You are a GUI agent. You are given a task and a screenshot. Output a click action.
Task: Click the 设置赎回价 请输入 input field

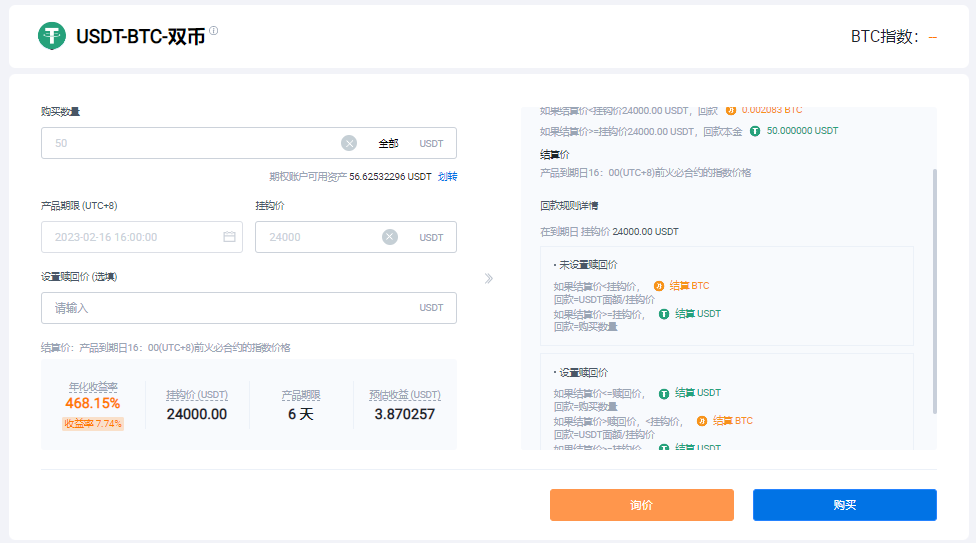[249, 308]
